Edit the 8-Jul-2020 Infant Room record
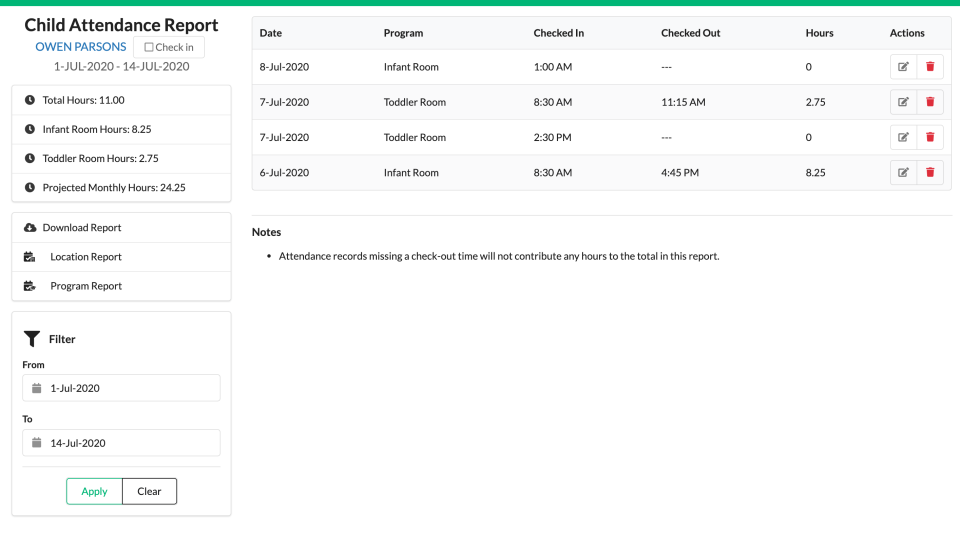960x537 pixels. click(903, 67)
